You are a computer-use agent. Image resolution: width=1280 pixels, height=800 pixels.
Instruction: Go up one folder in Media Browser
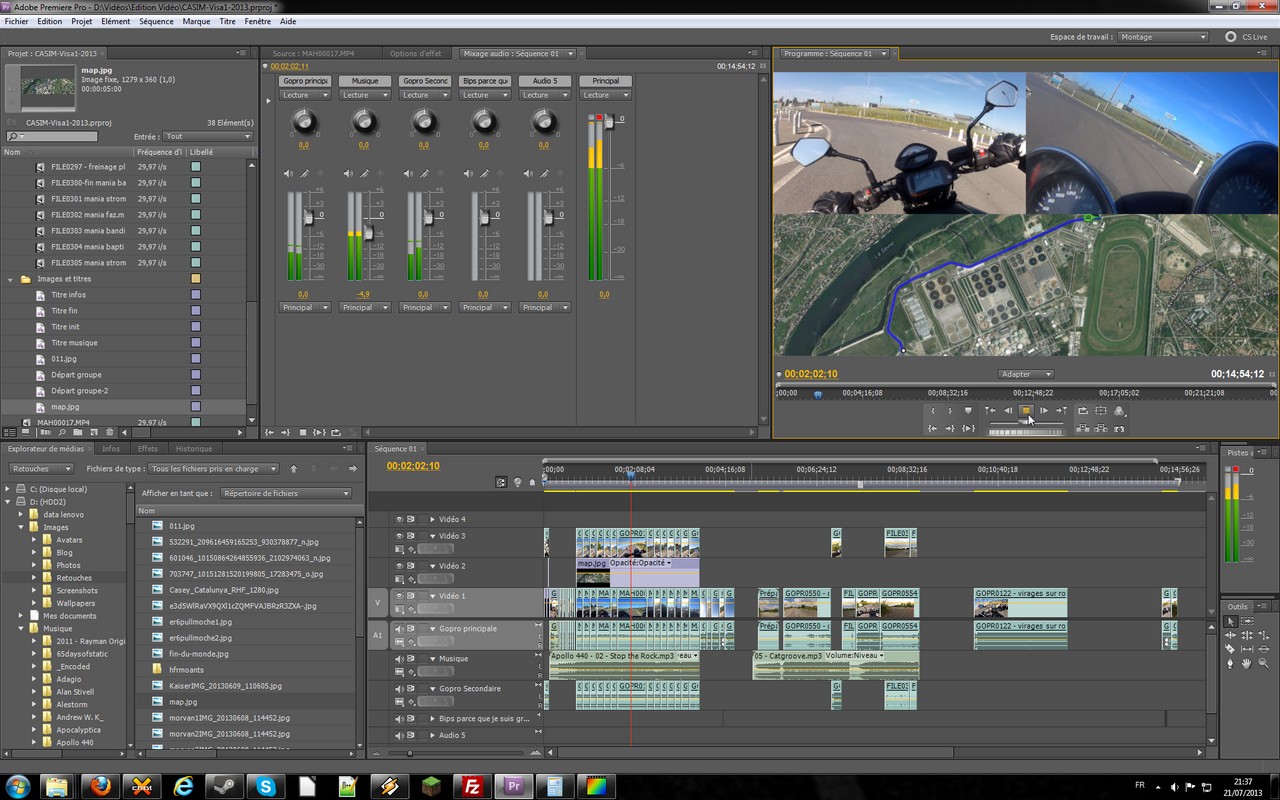tap(294, 468)
